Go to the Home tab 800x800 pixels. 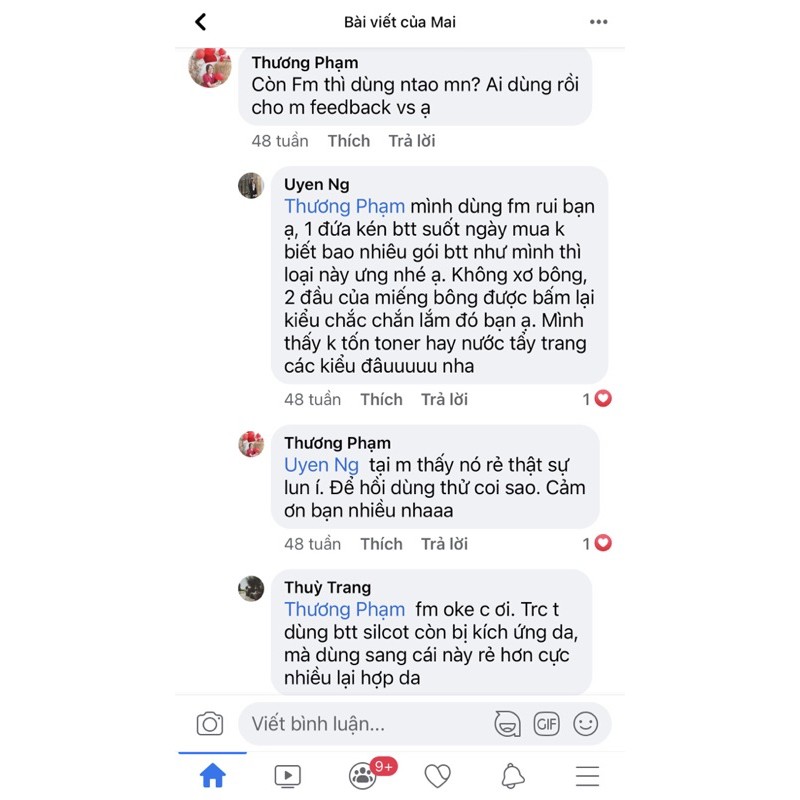click(x=212, y=776)
